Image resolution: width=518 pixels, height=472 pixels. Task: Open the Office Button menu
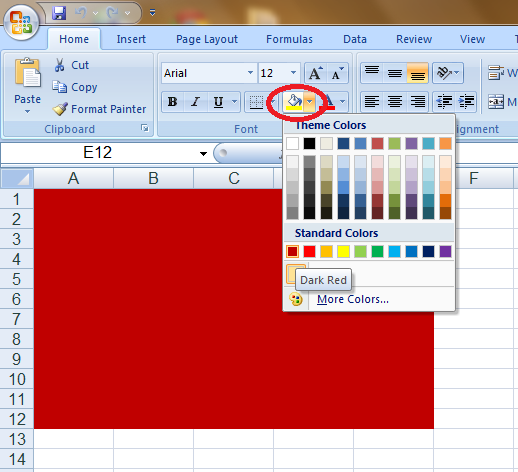pos(21,23)
